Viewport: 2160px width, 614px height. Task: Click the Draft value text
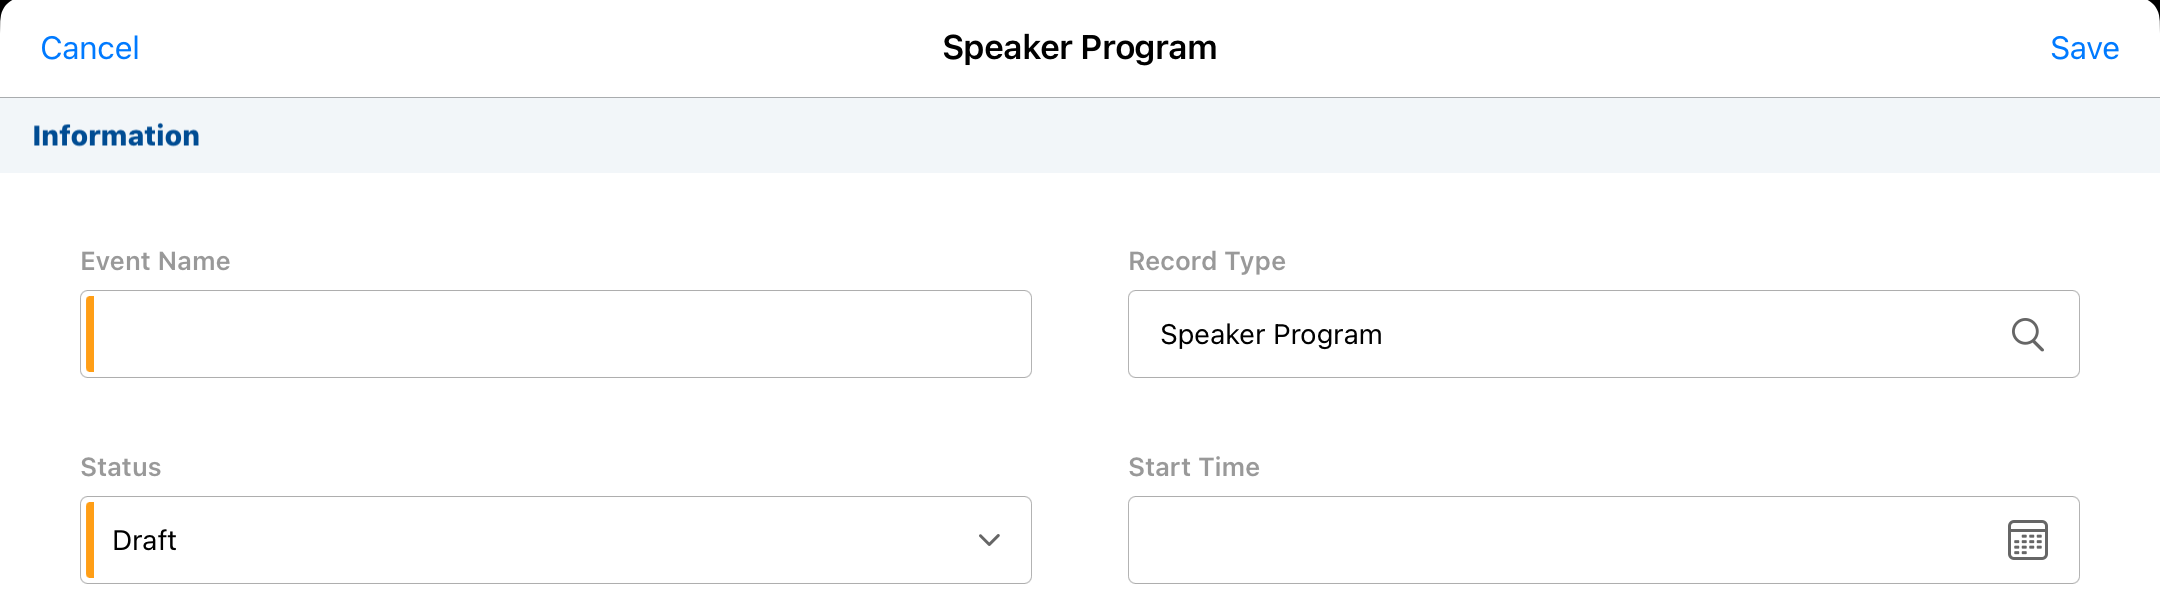[144, 540]
